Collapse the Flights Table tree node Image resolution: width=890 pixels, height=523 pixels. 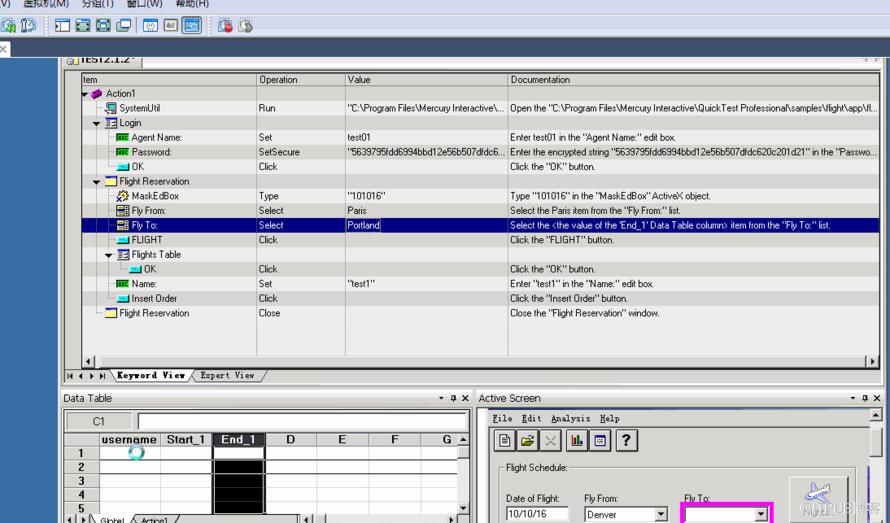pos(108,255)
